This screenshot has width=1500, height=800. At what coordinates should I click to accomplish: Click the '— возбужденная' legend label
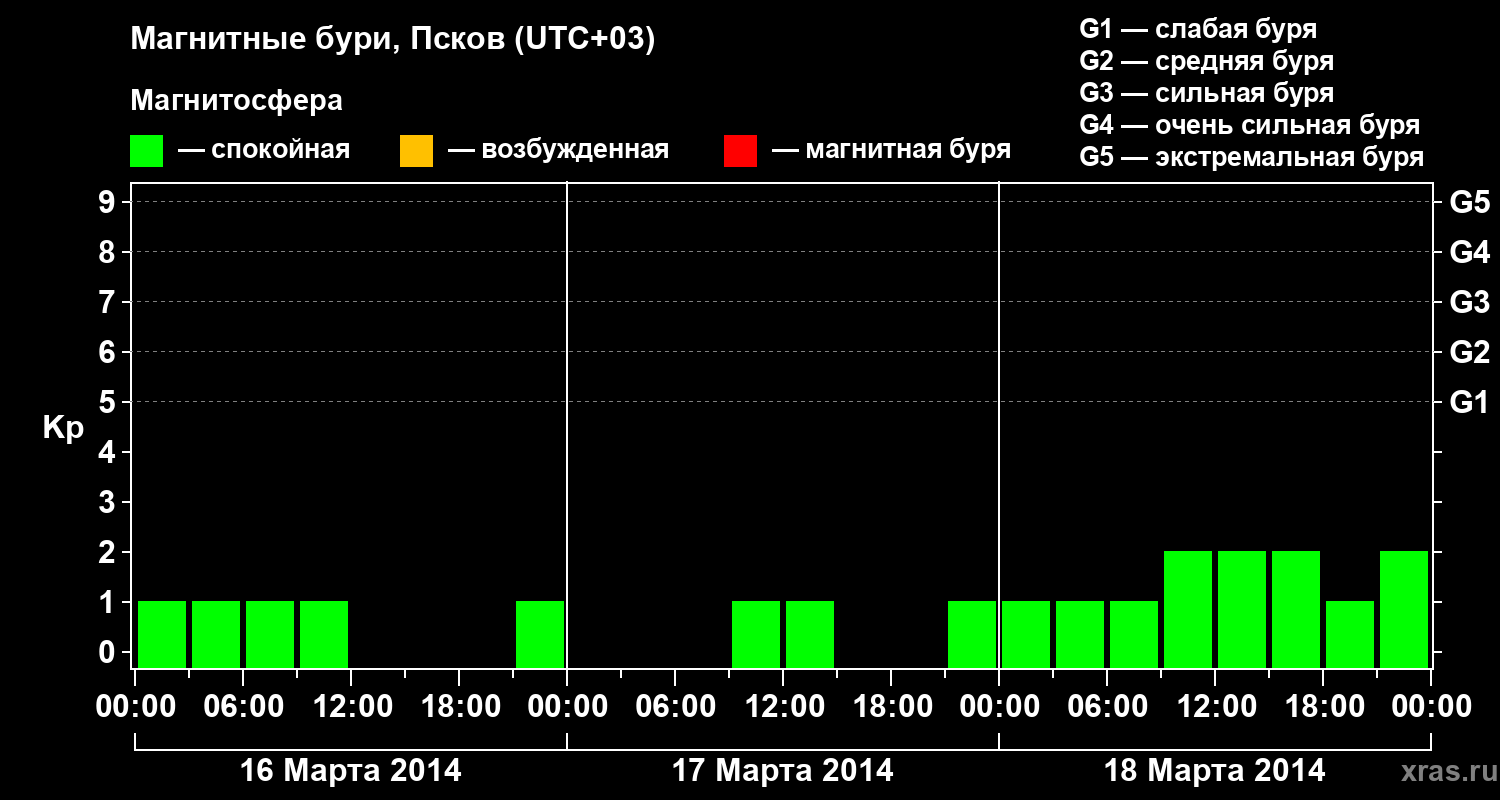click(x=558, y=151)
